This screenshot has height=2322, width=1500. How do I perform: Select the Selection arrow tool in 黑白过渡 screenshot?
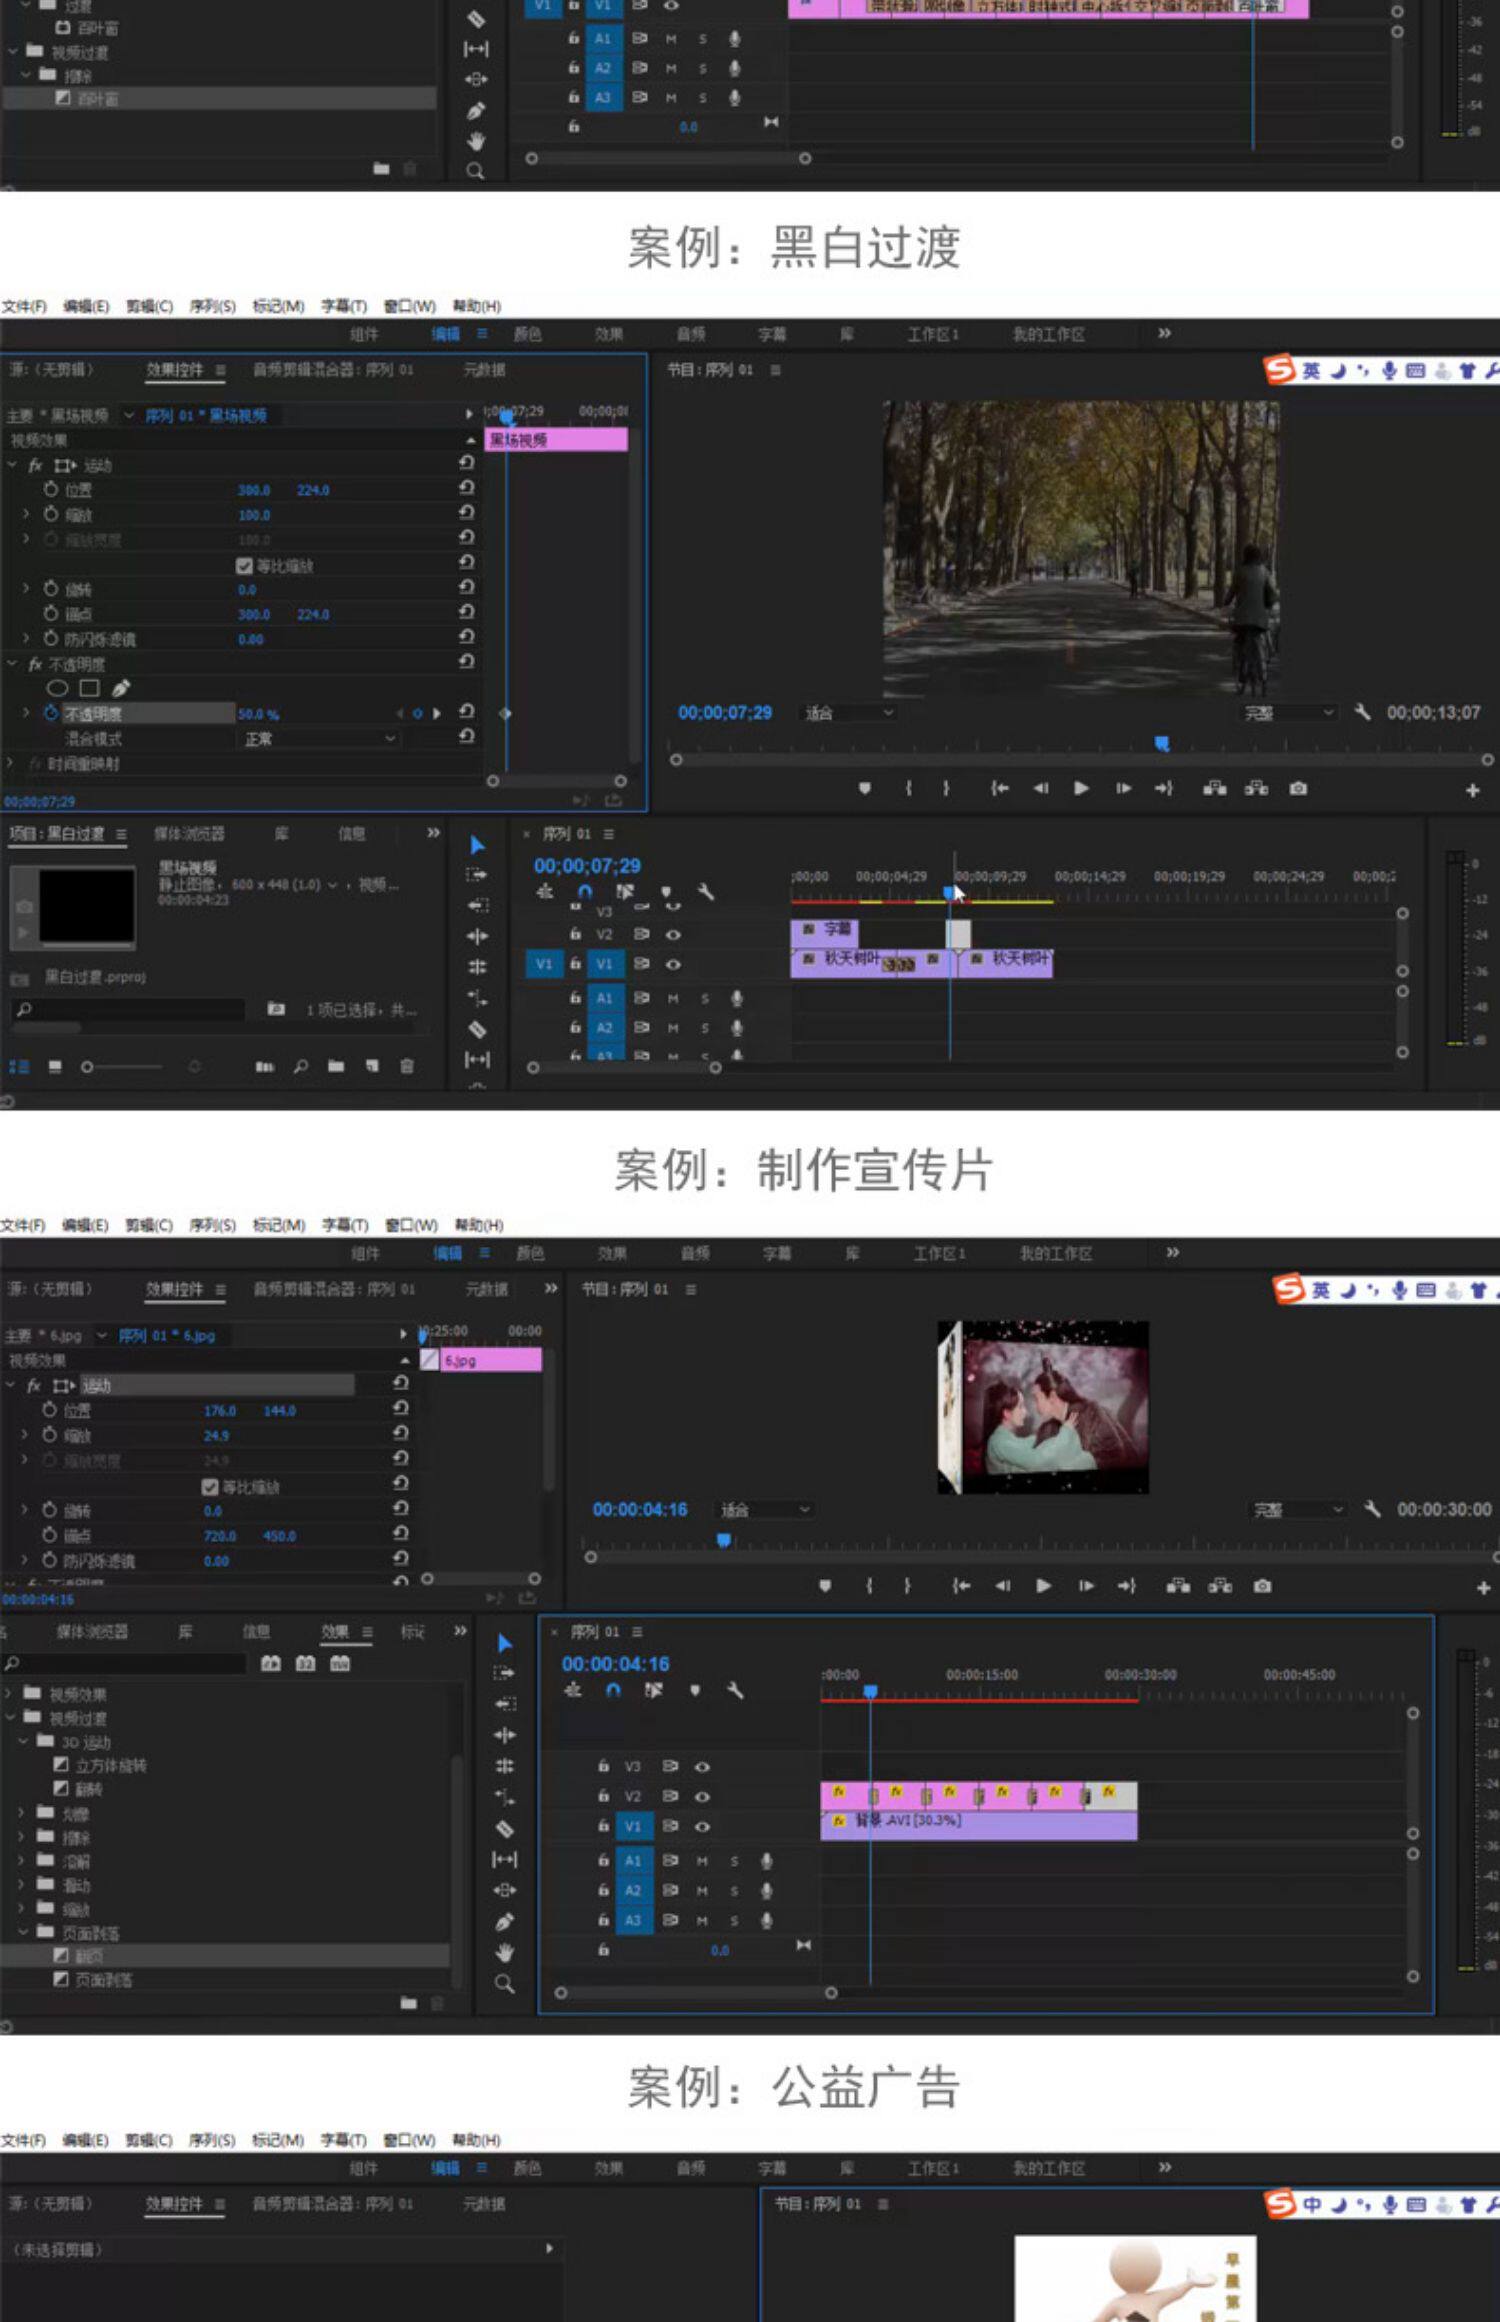coord(478,845)
